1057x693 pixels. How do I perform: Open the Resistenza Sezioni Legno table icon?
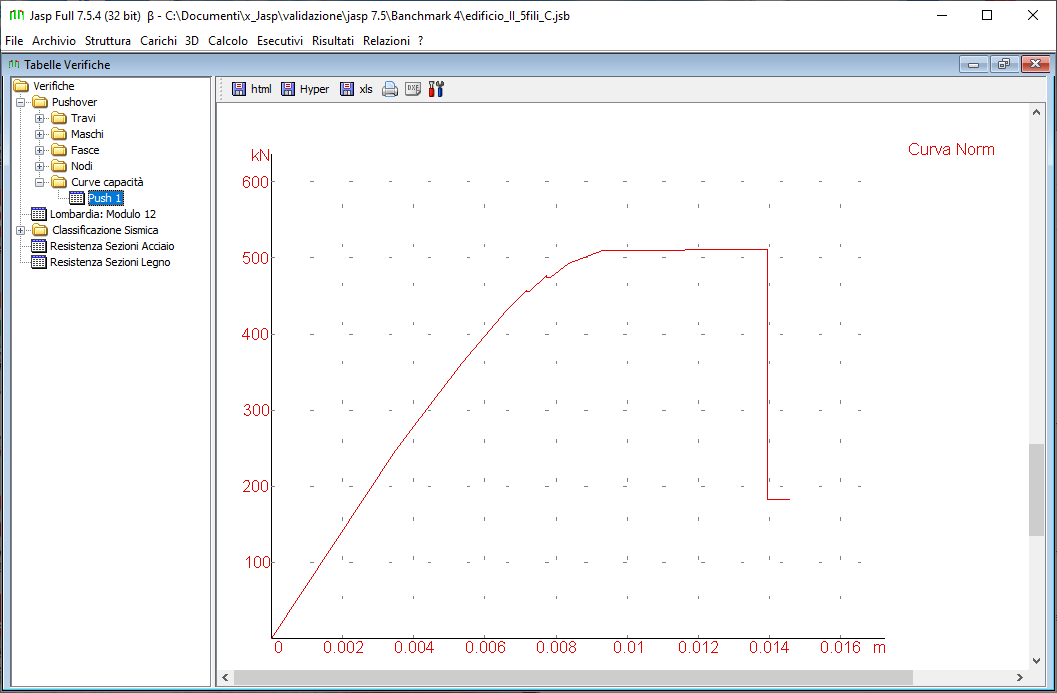tap(39, 262)
